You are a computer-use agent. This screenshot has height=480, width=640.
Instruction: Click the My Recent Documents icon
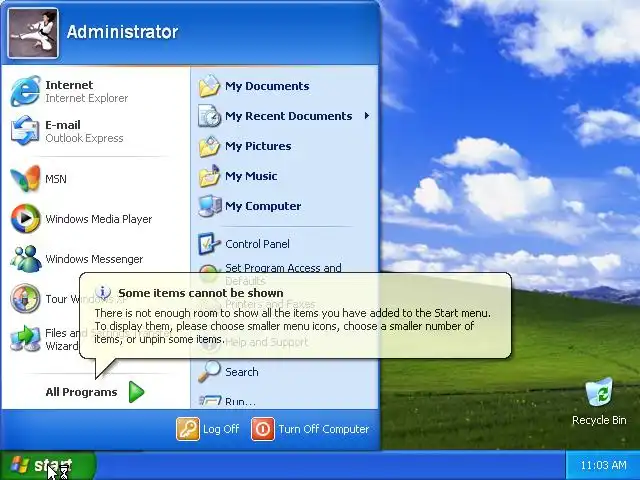click(x=209, y=116)
